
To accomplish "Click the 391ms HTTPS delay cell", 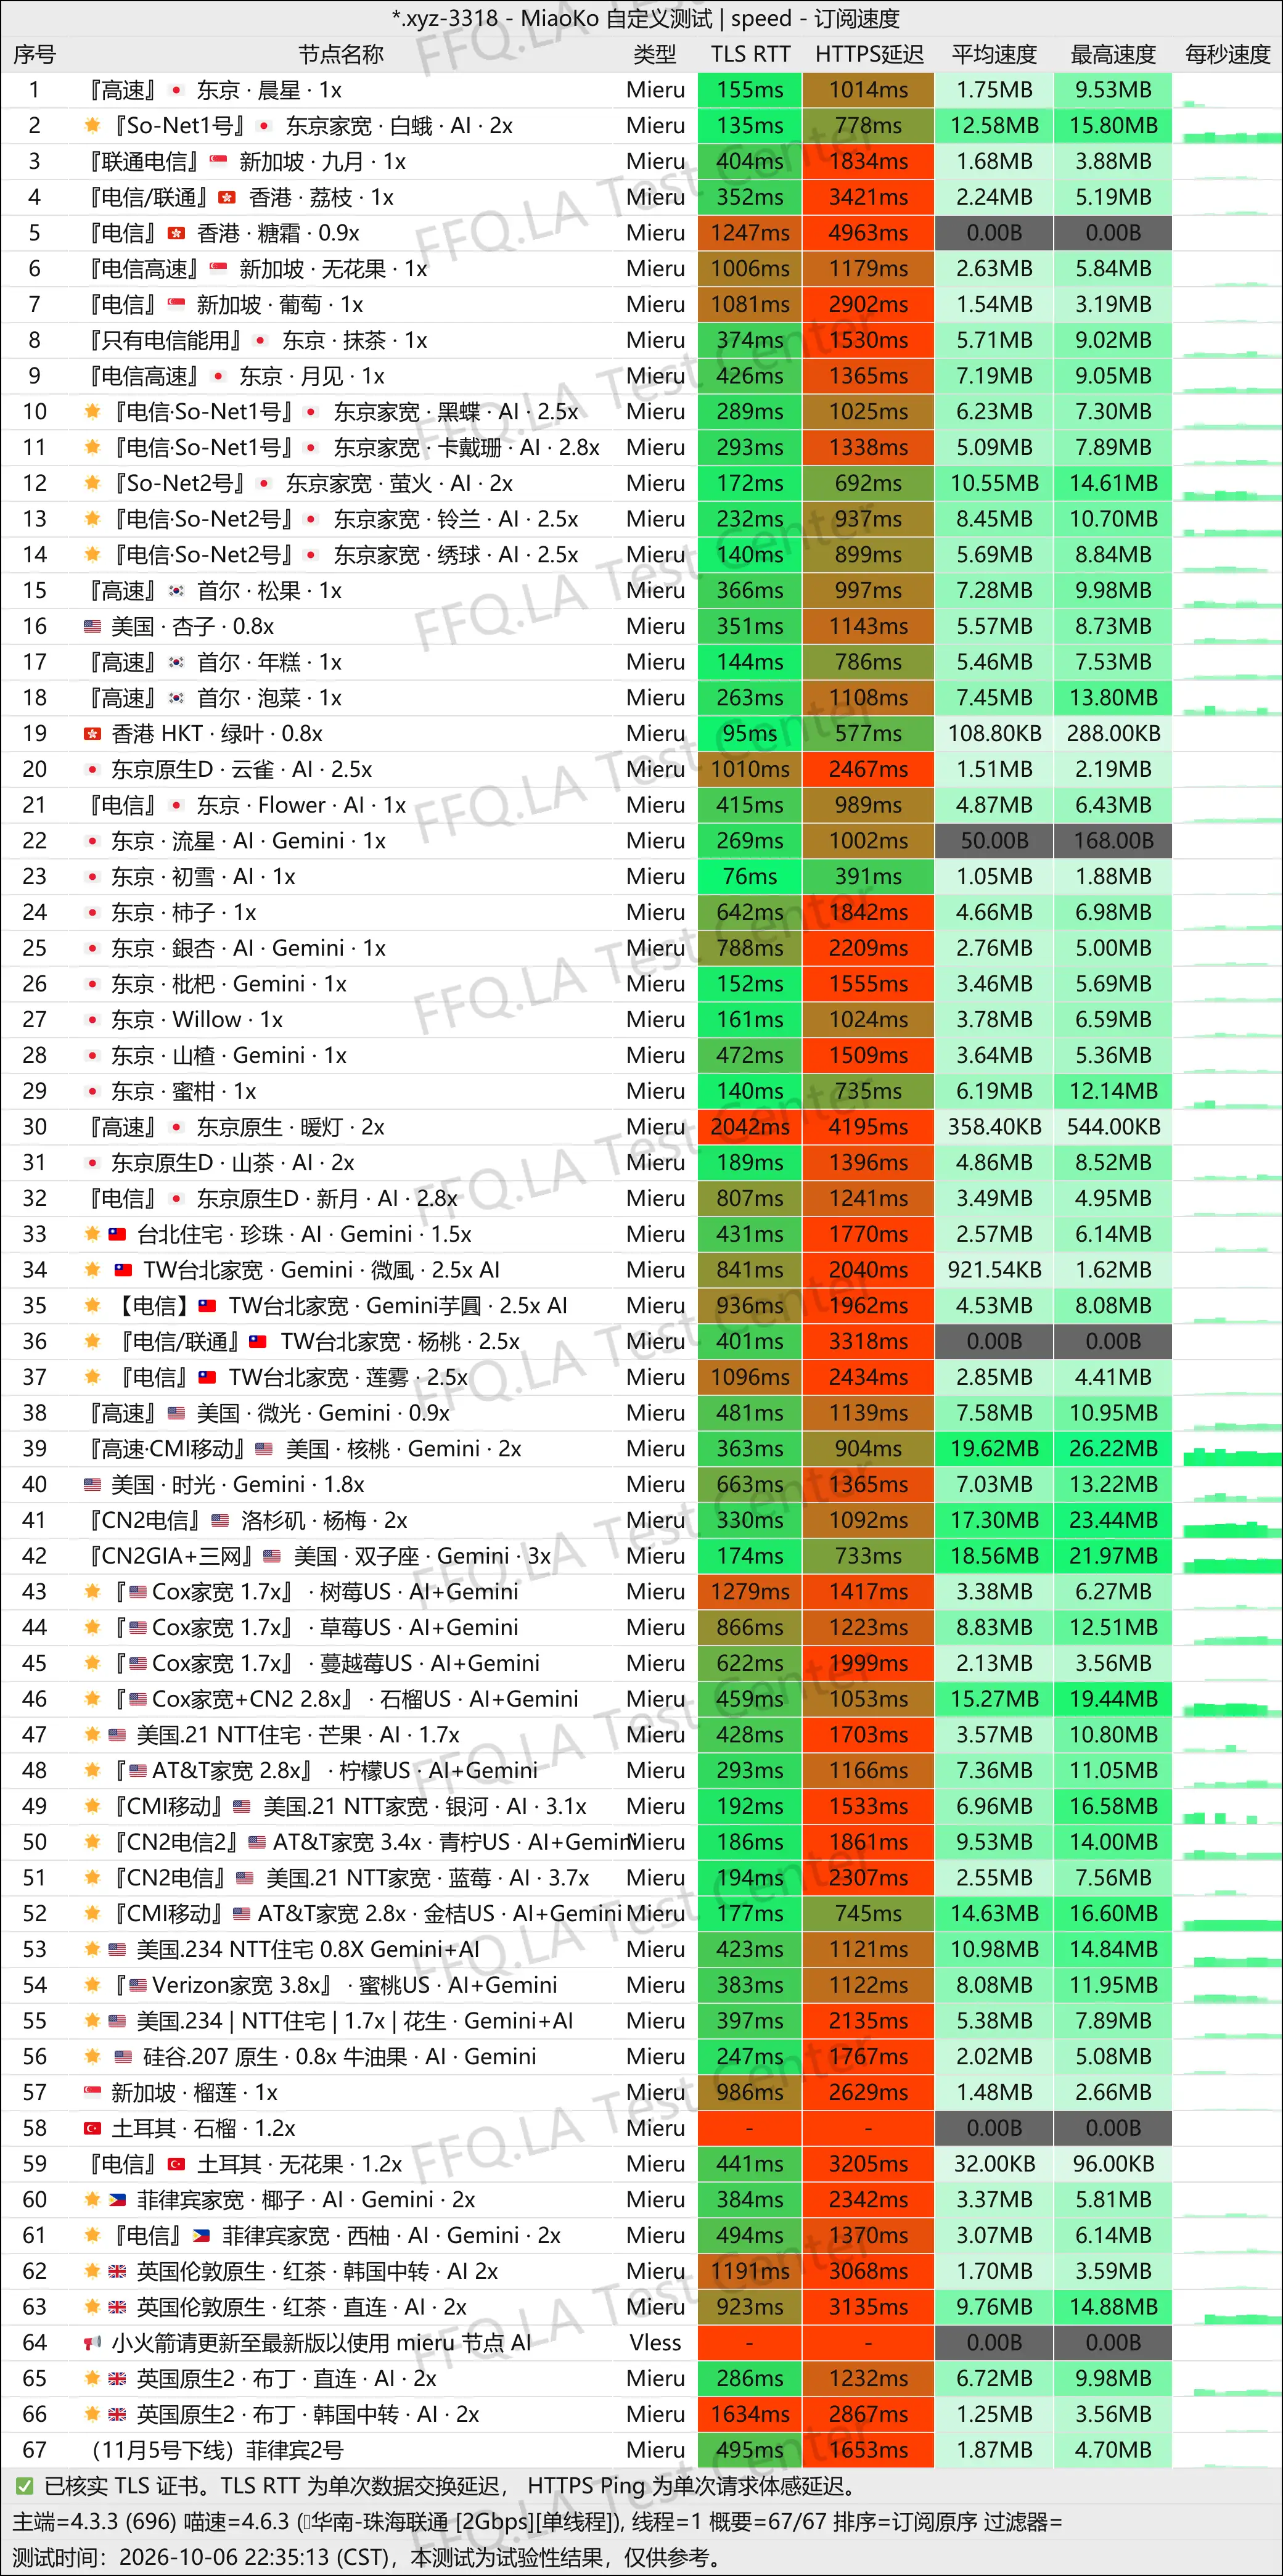I will point(869,877).
